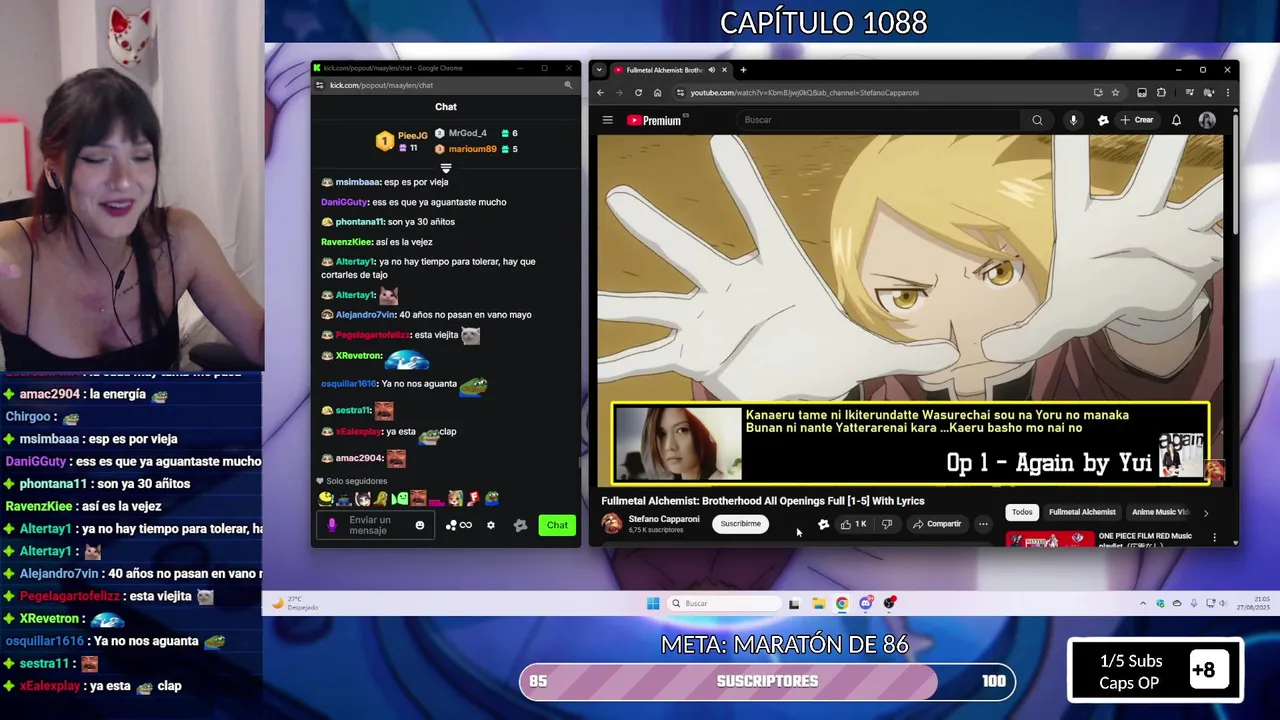Screen dimensions: 1280x720
Task: Click PieeJG top gifter entry
Action: 403,141
